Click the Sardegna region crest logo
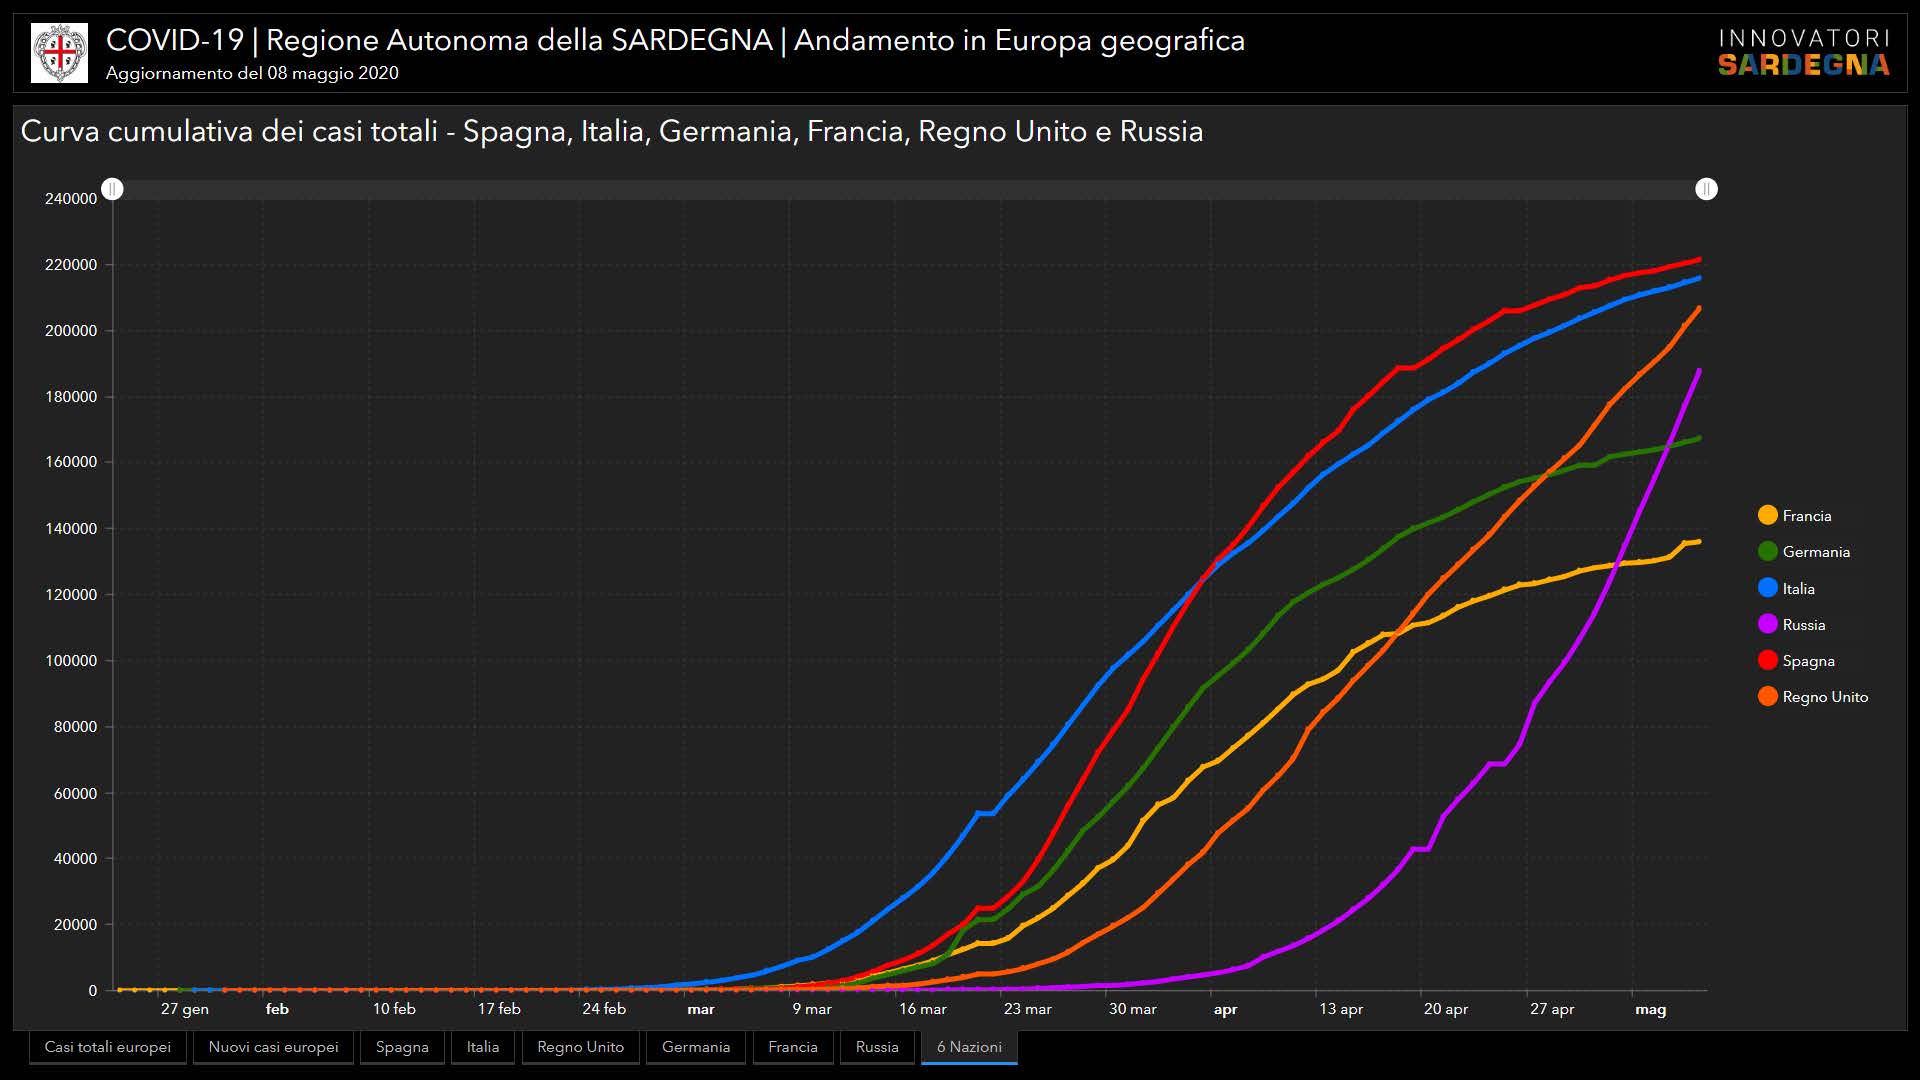 60,53
